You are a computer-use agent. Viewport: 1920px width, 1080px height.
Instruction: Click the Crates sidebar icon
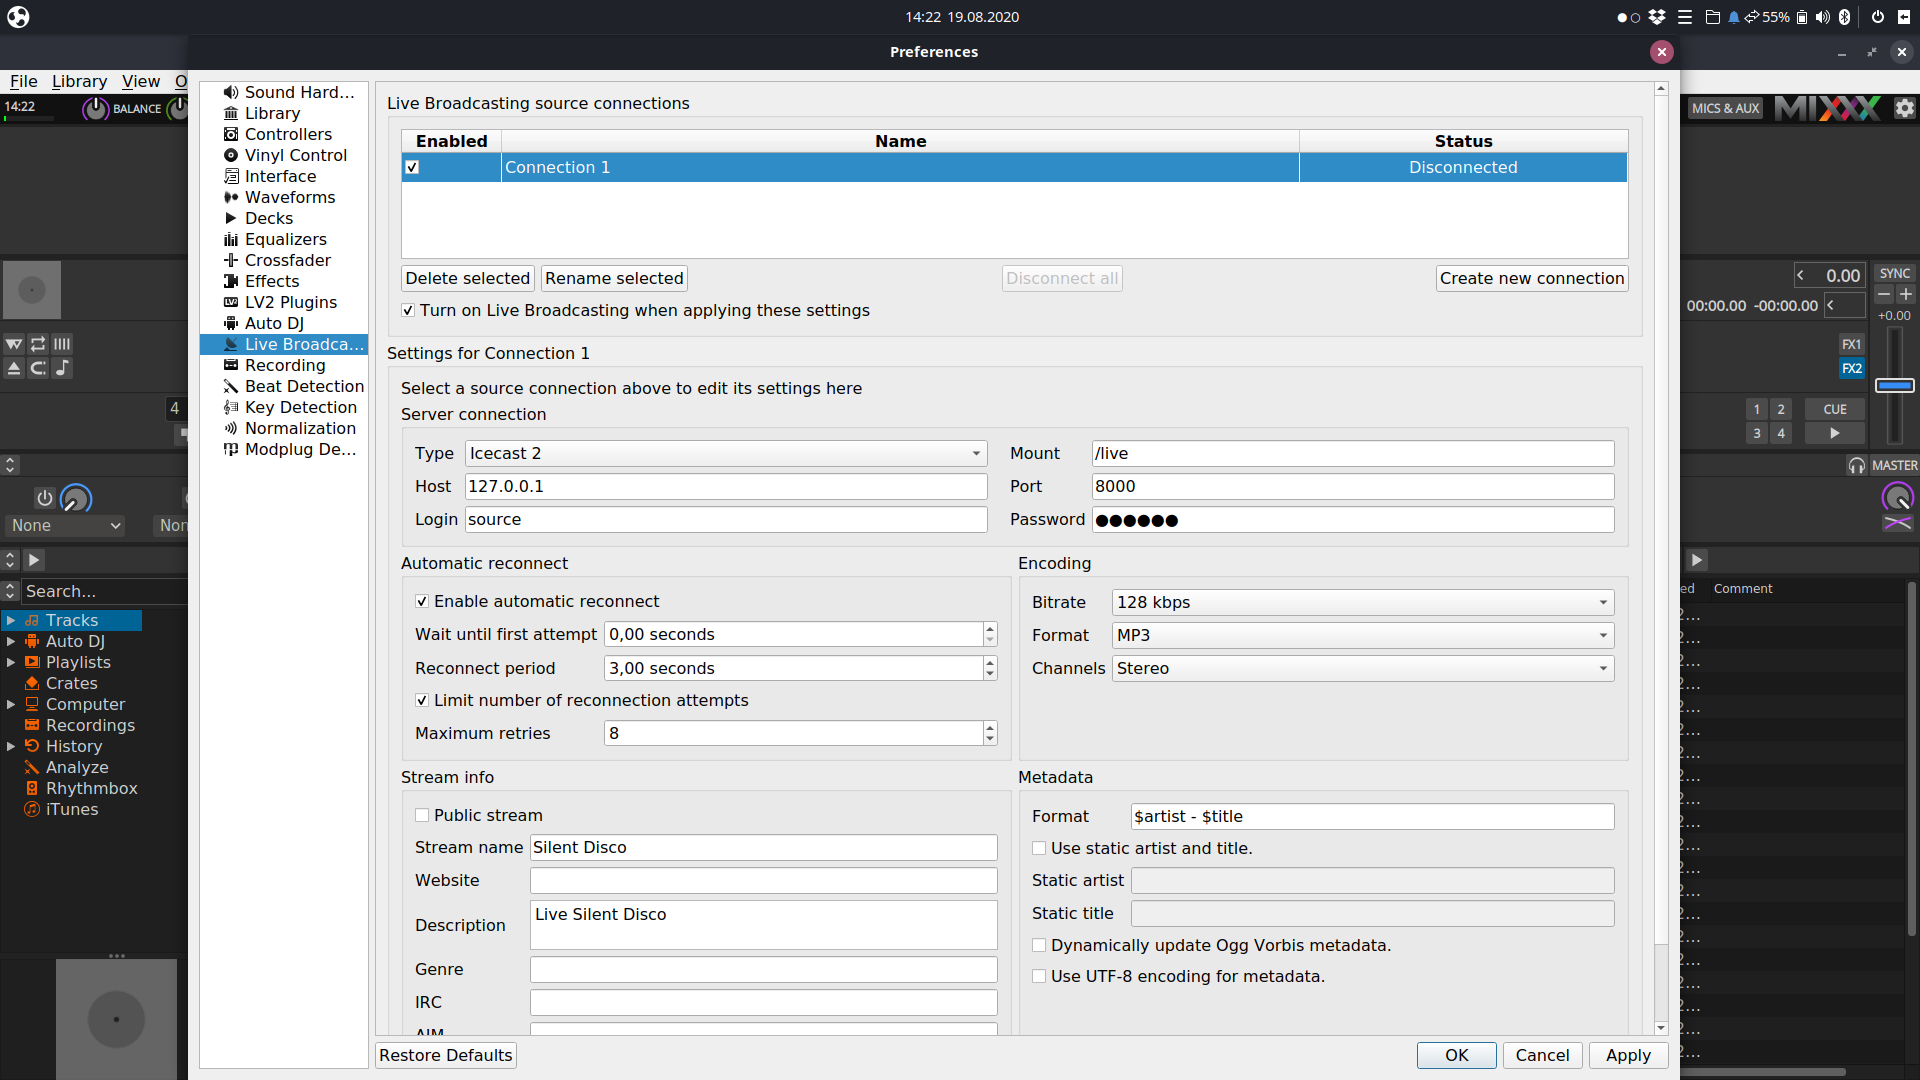32,683
